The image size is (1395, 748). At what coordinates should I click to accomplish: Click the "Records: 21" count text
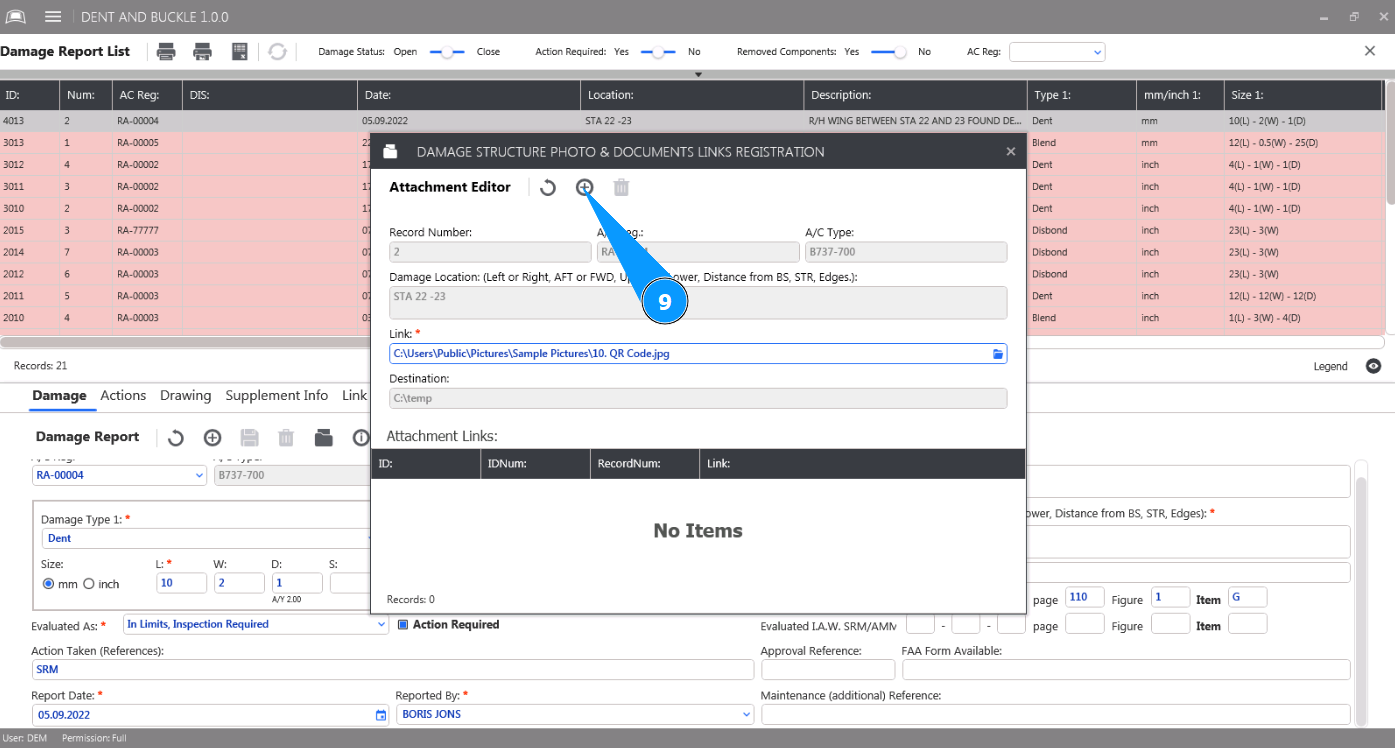pyautogui.click(x=41, y=366)
